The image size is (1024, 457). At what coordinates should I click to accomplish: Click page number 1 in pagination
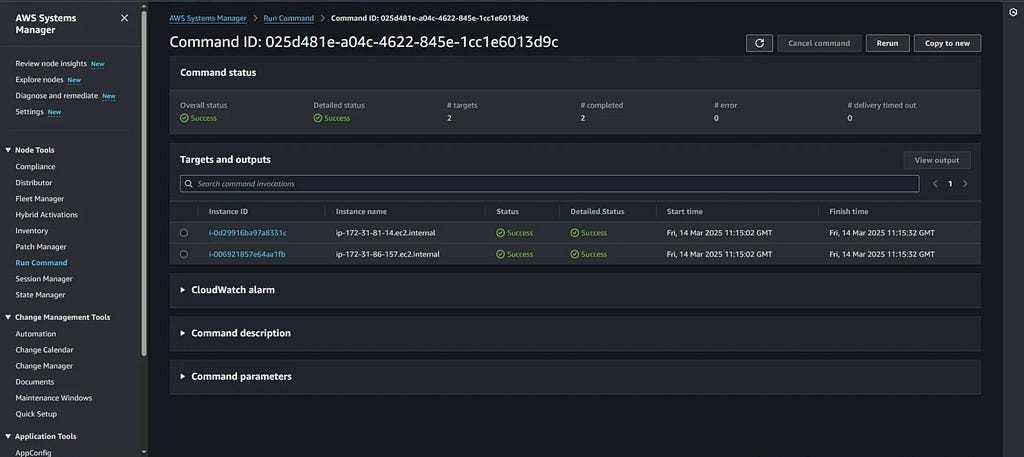point(950,184)
